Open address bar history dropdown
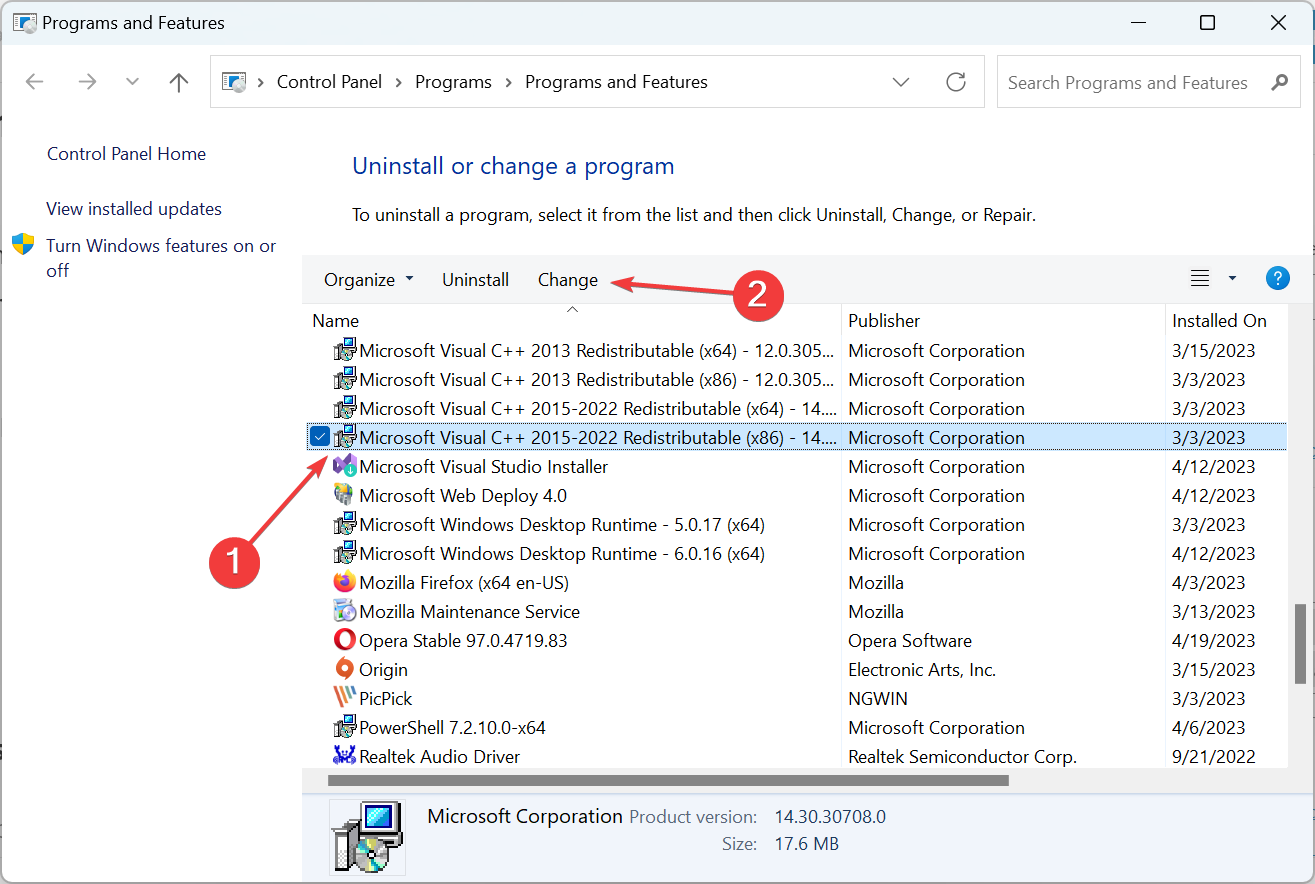Screen dimensions: 1315x884 coord(901,82)
